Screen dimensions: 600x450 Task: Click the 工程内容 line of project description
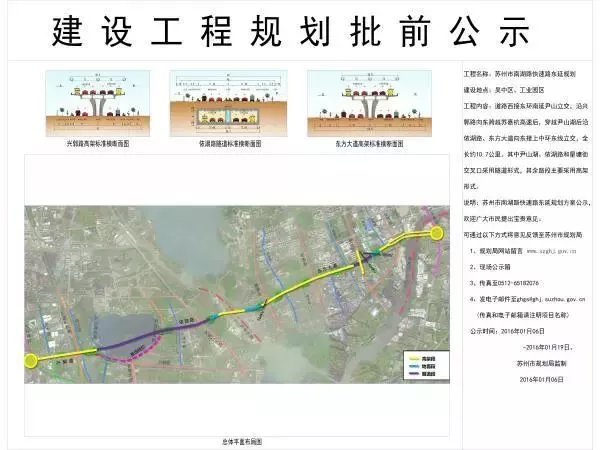(x=526, y=106)
